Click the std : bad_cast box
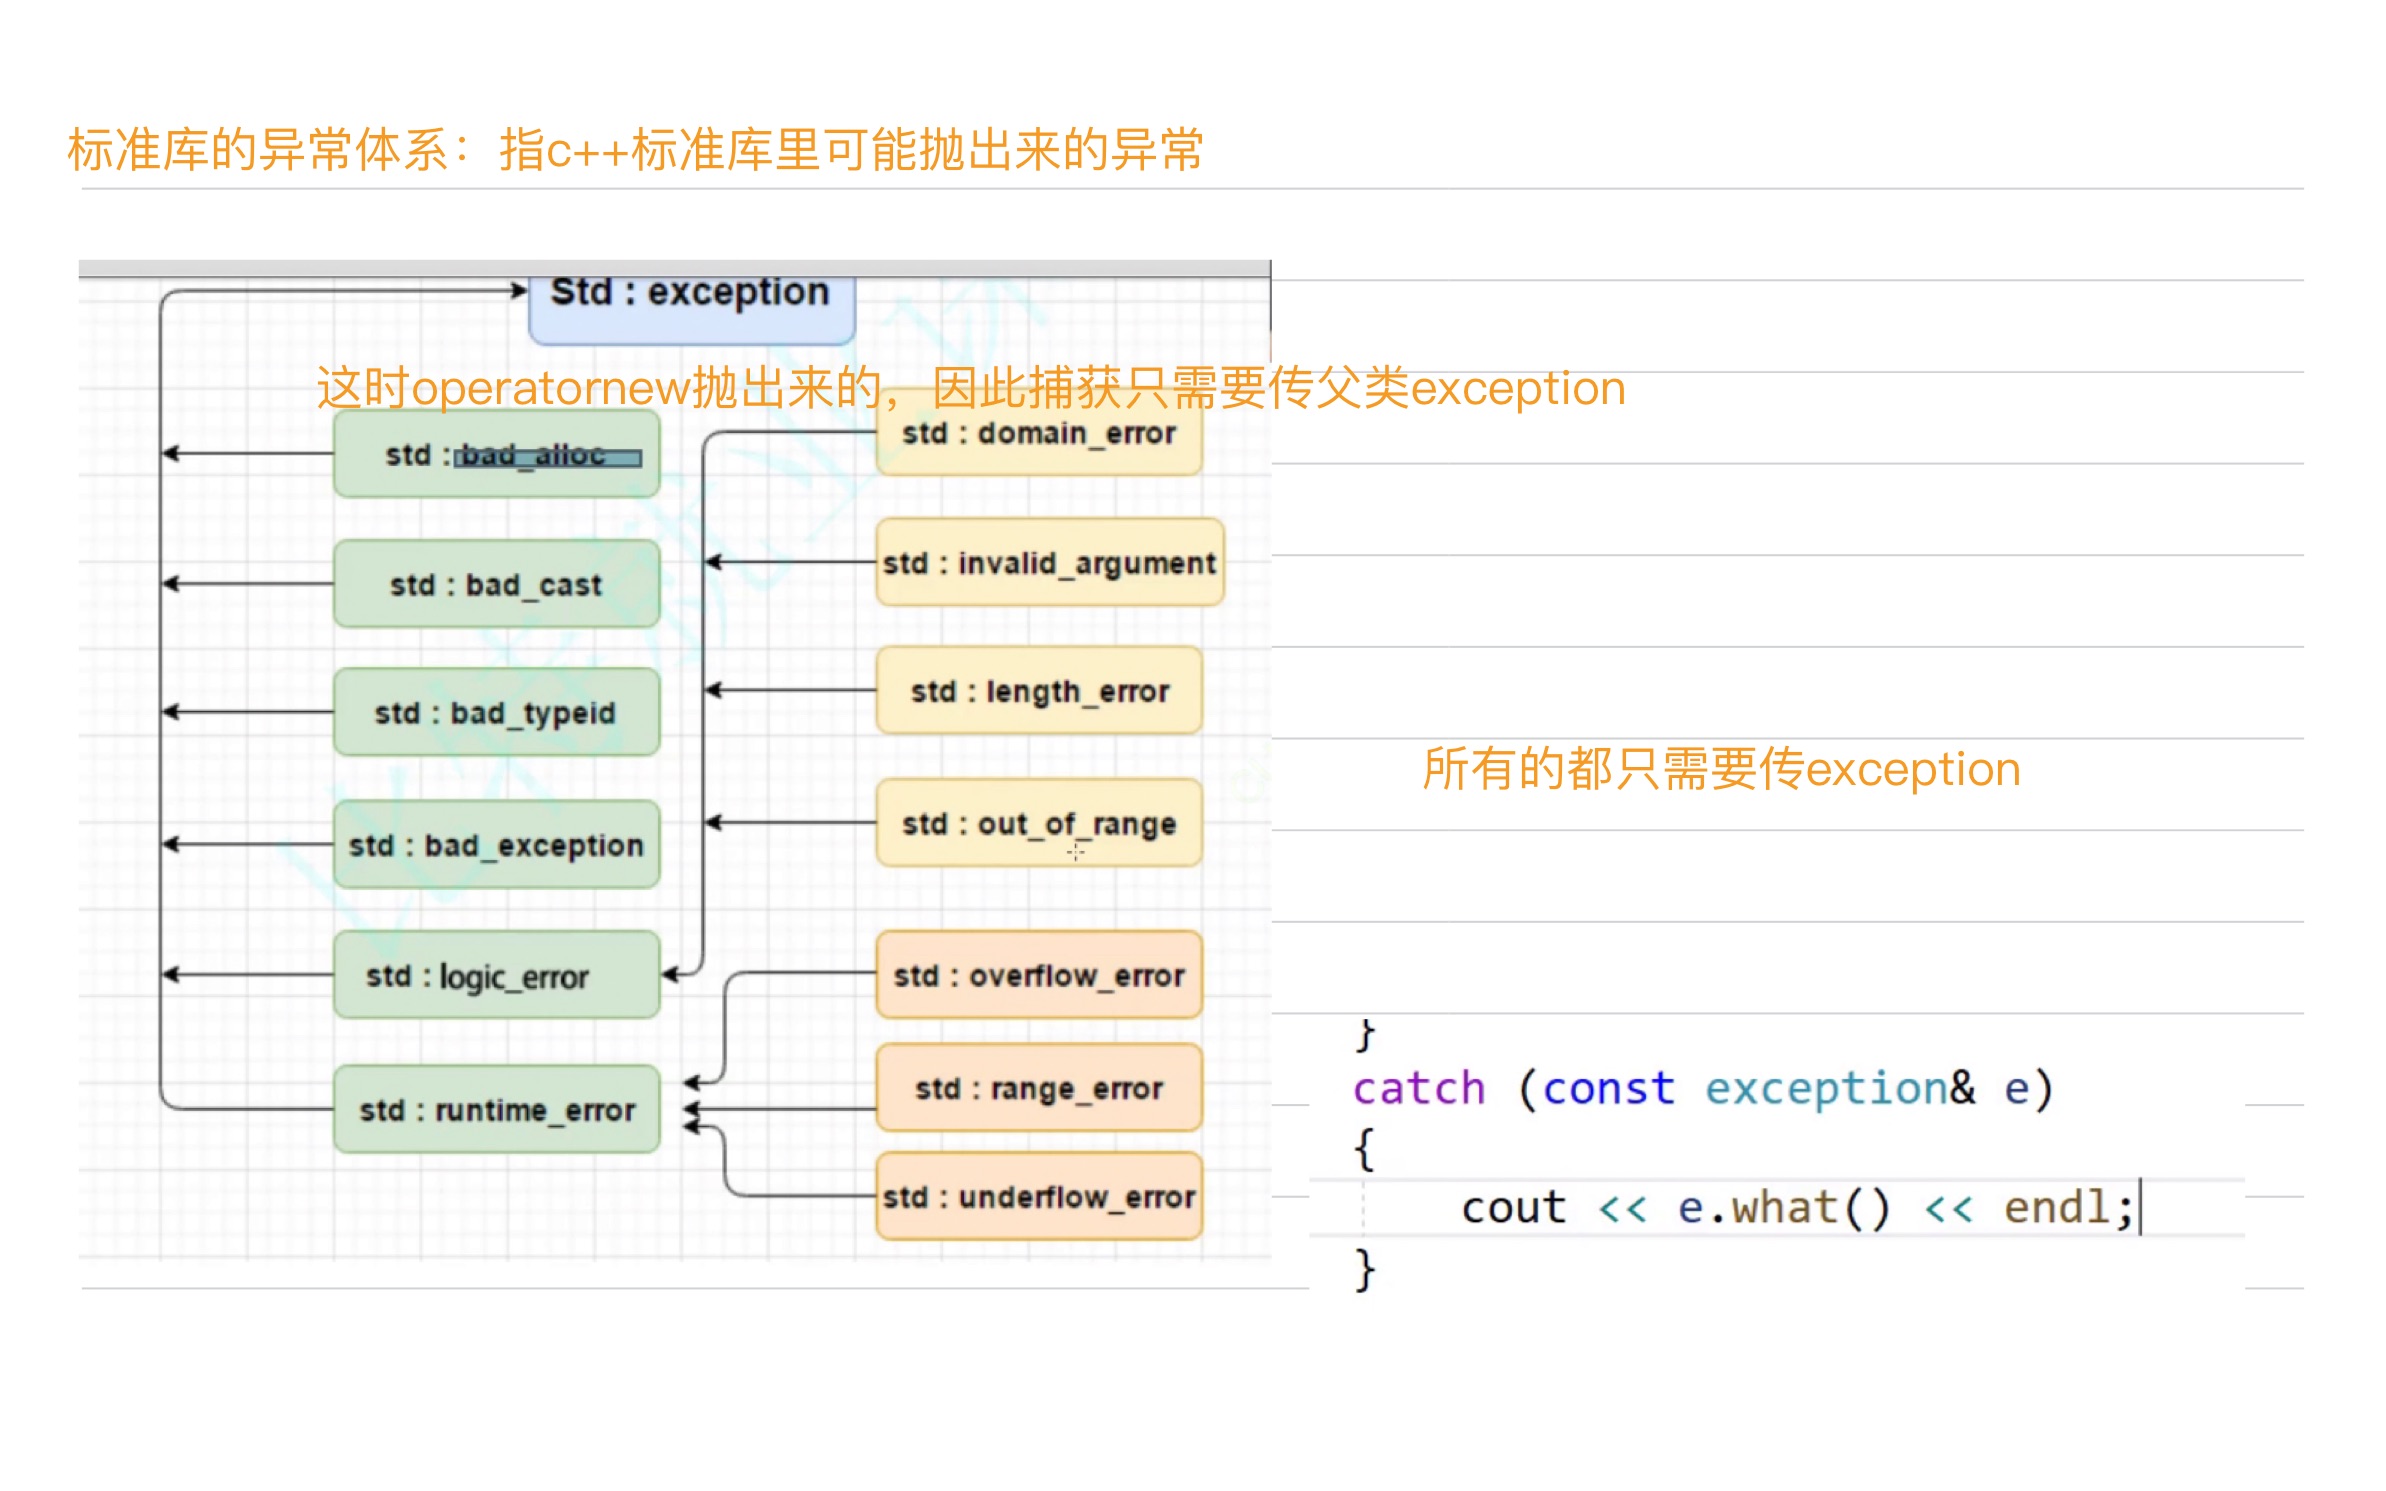Image resolution: width=2386 pixels, height=1491 pixels. [x=496, y=584]
